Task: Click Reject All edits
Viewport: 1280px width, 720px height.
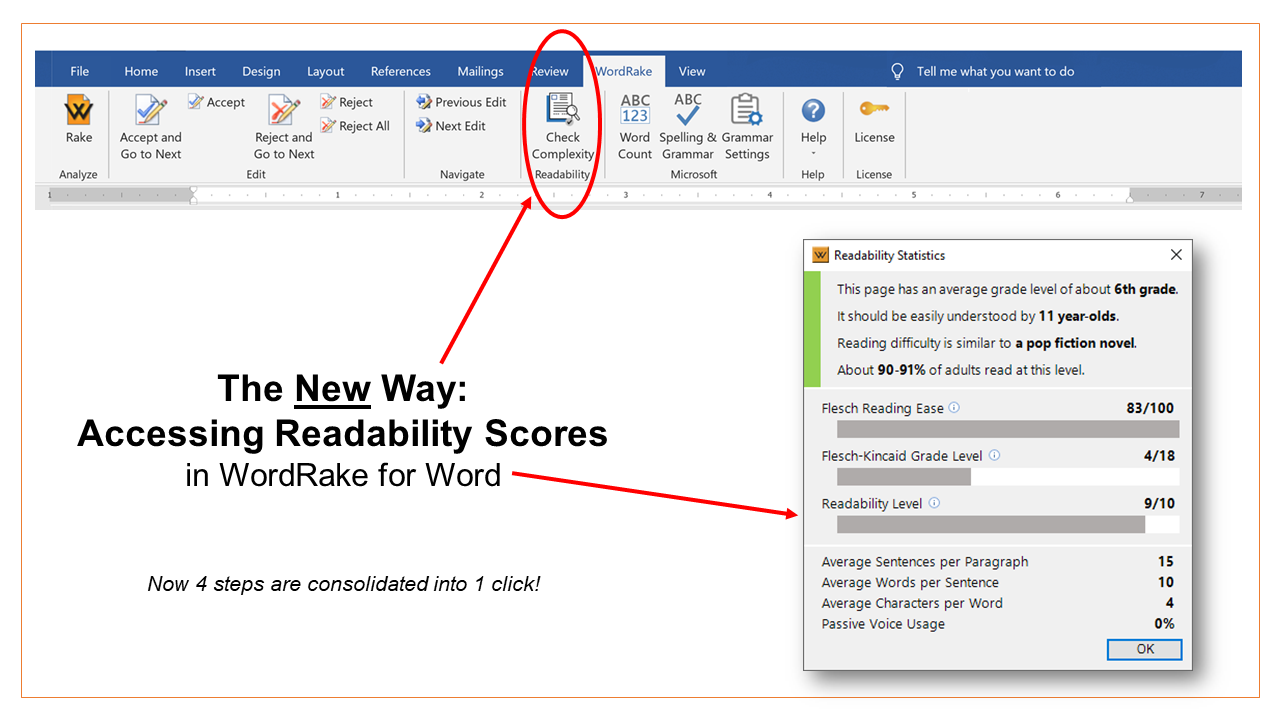Action: coord(355,126)
